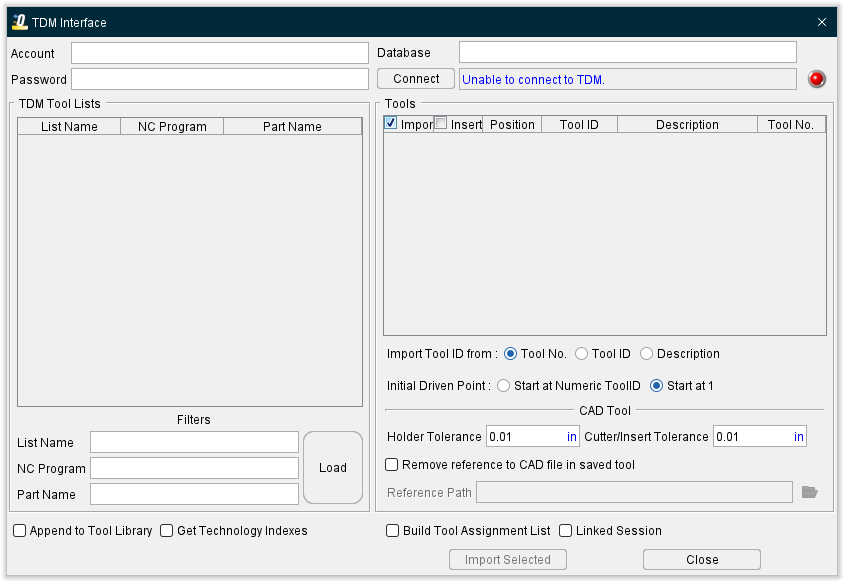This screenshot has width=844, height=582.
Task: Click the Close button at bottom
Action: (x=702, y=559)
